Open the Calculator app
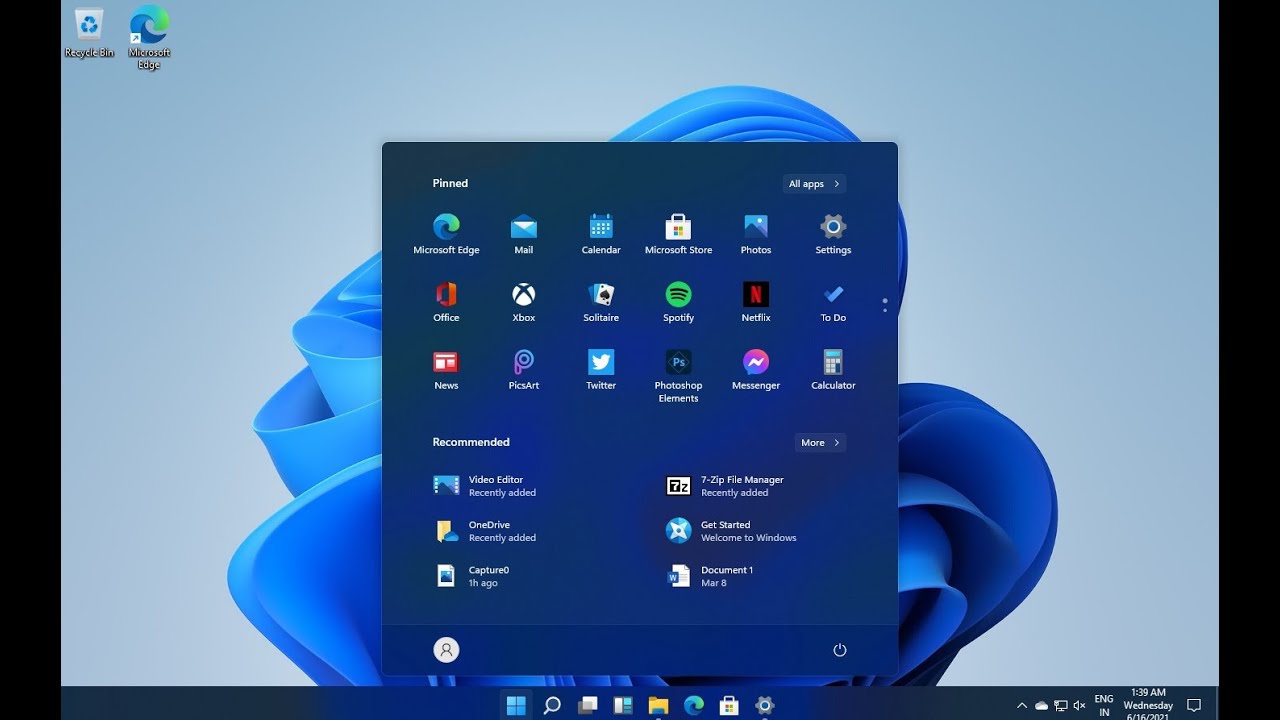This screenshot has width=1280, height=720. (833, 370)
